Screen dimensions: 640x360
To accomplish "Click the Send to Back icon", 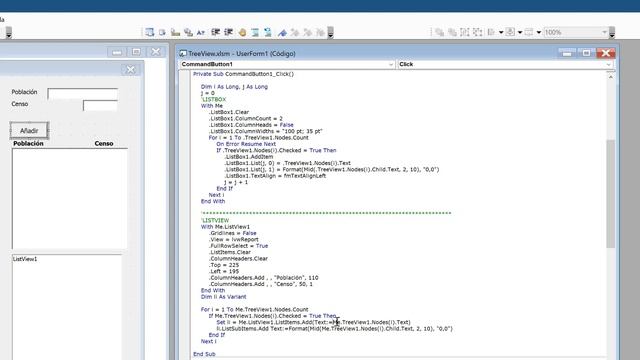I will 452,32.
